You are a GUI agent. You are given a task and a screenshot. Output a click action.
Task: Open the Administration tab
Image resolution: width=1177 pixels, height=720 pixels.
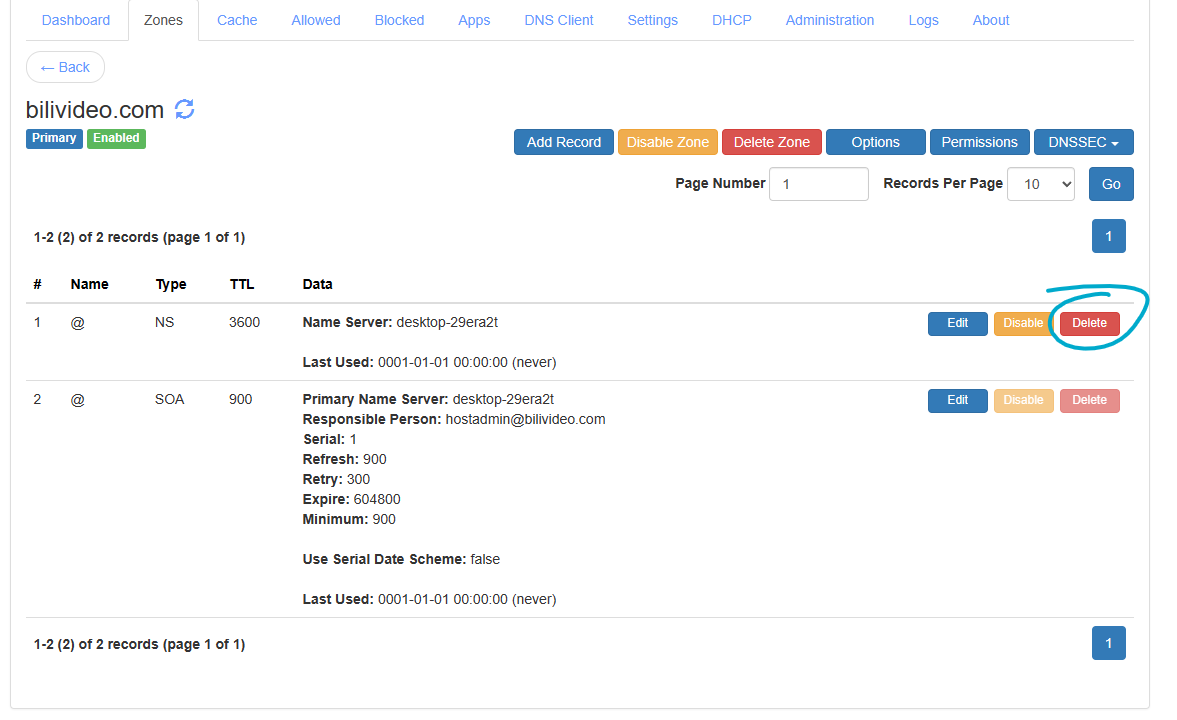pos(829,20)
